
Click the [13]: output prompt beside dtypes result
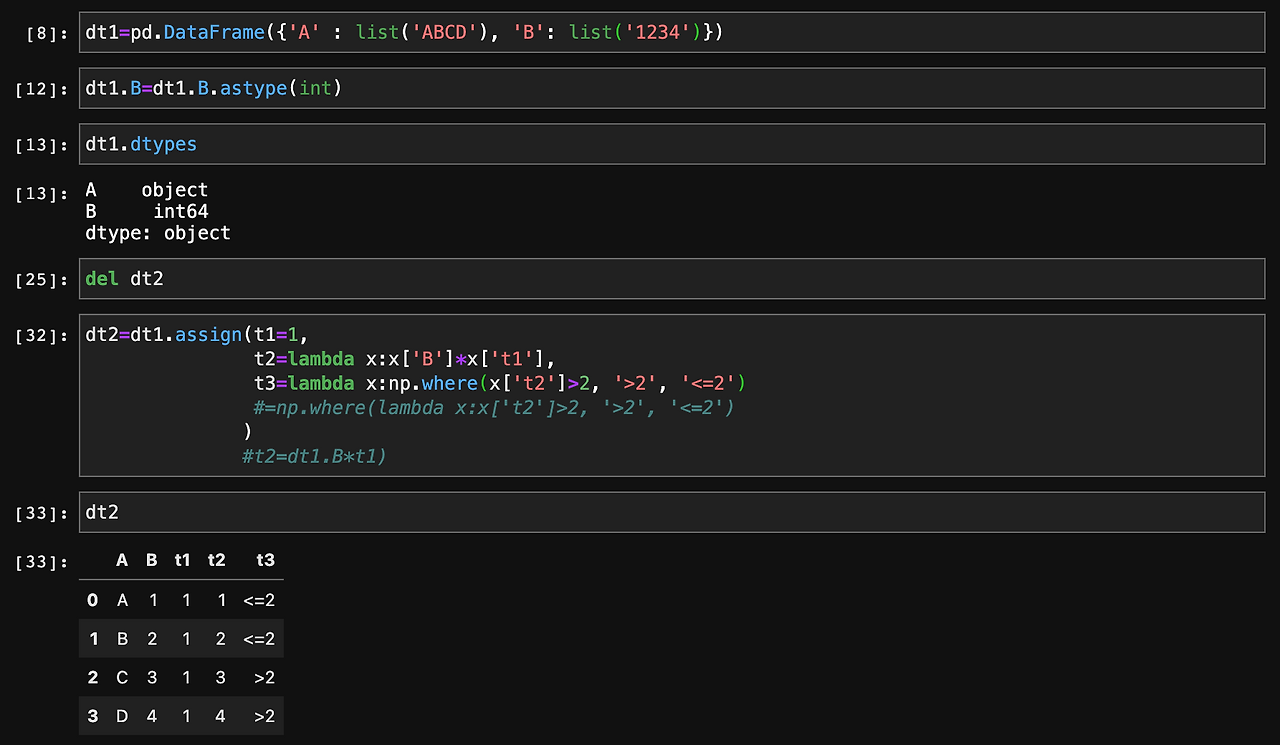pos(42,193)
